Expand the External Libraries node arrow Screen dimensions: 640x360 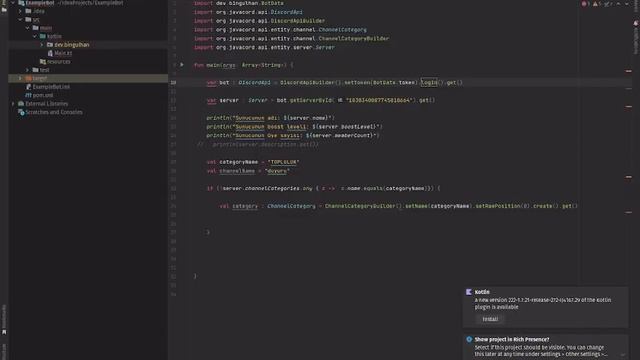click(x=13, y=104)
